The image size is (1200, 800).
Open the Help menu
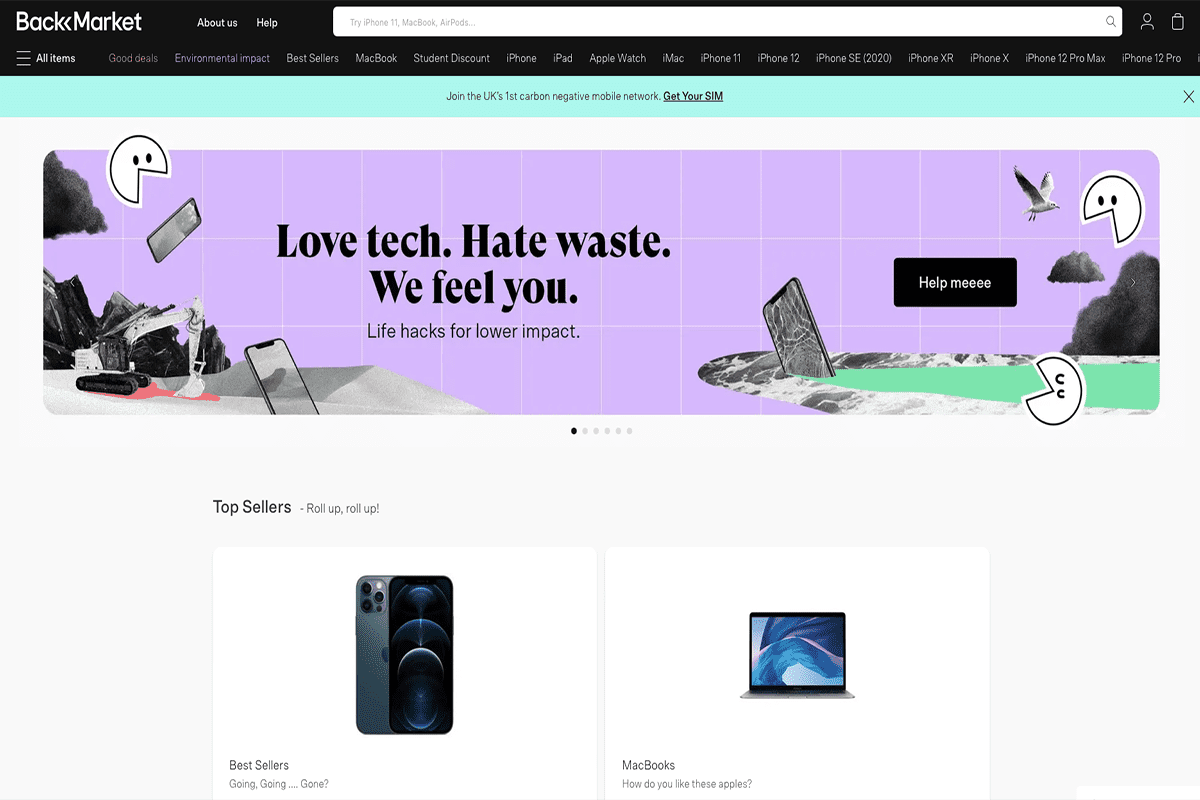point(267,22)
